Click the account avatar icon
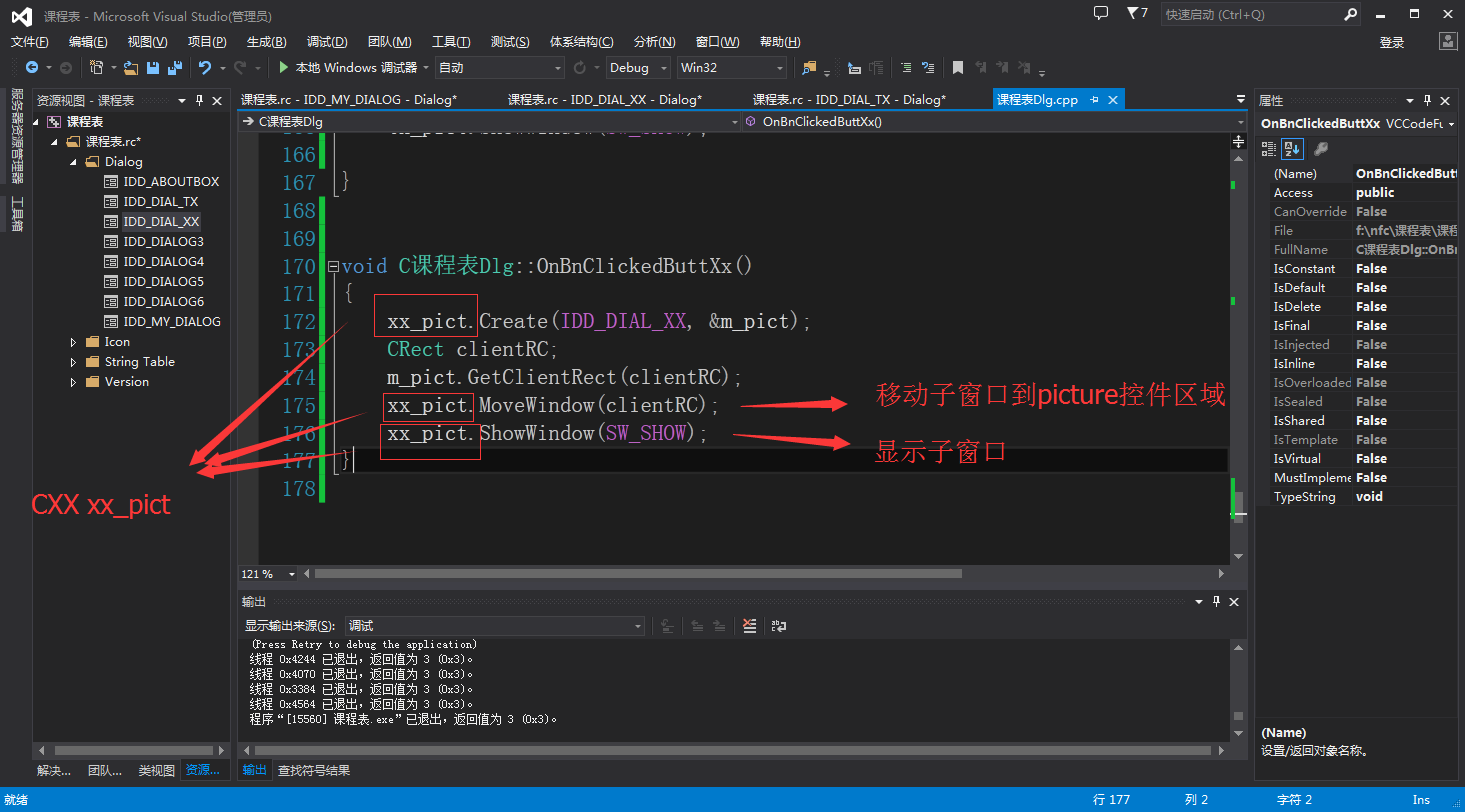The image size is (1465, 812). (x=1447, y=41)
